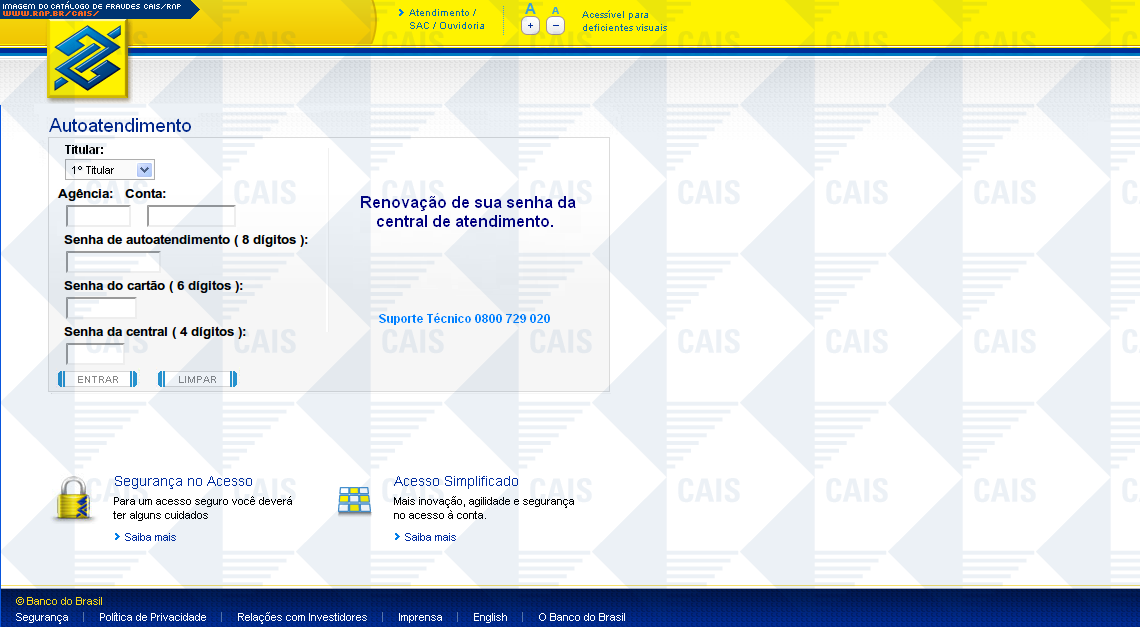Open the Imprensa footer link
Image resolution: width=1140 pixels, height=627 pixels.
(x=420, y=617)
